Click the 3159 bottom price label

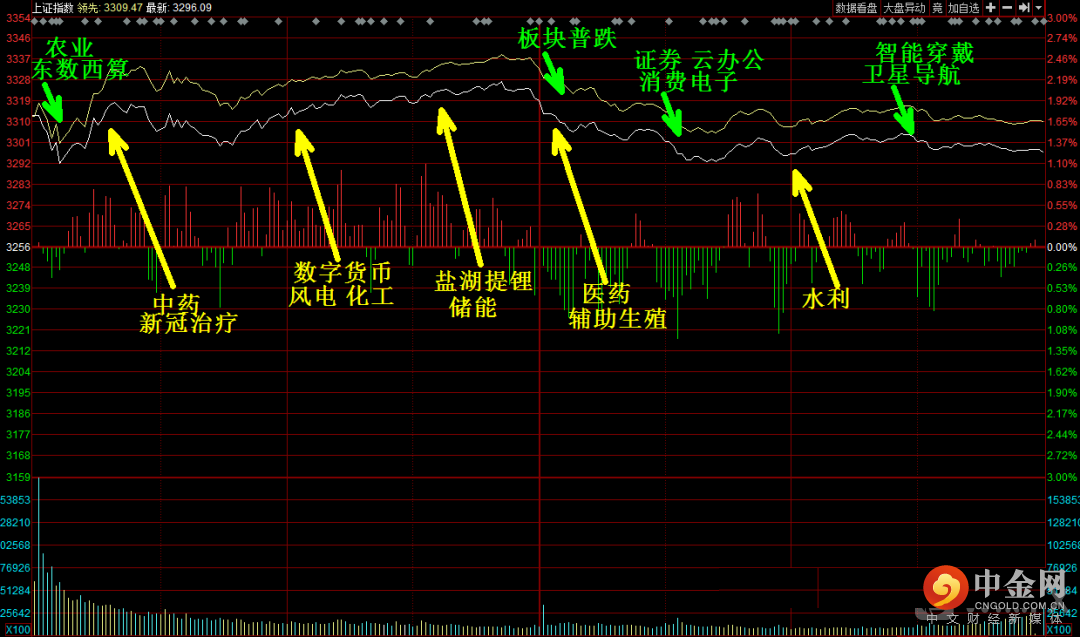coord(18,477)
